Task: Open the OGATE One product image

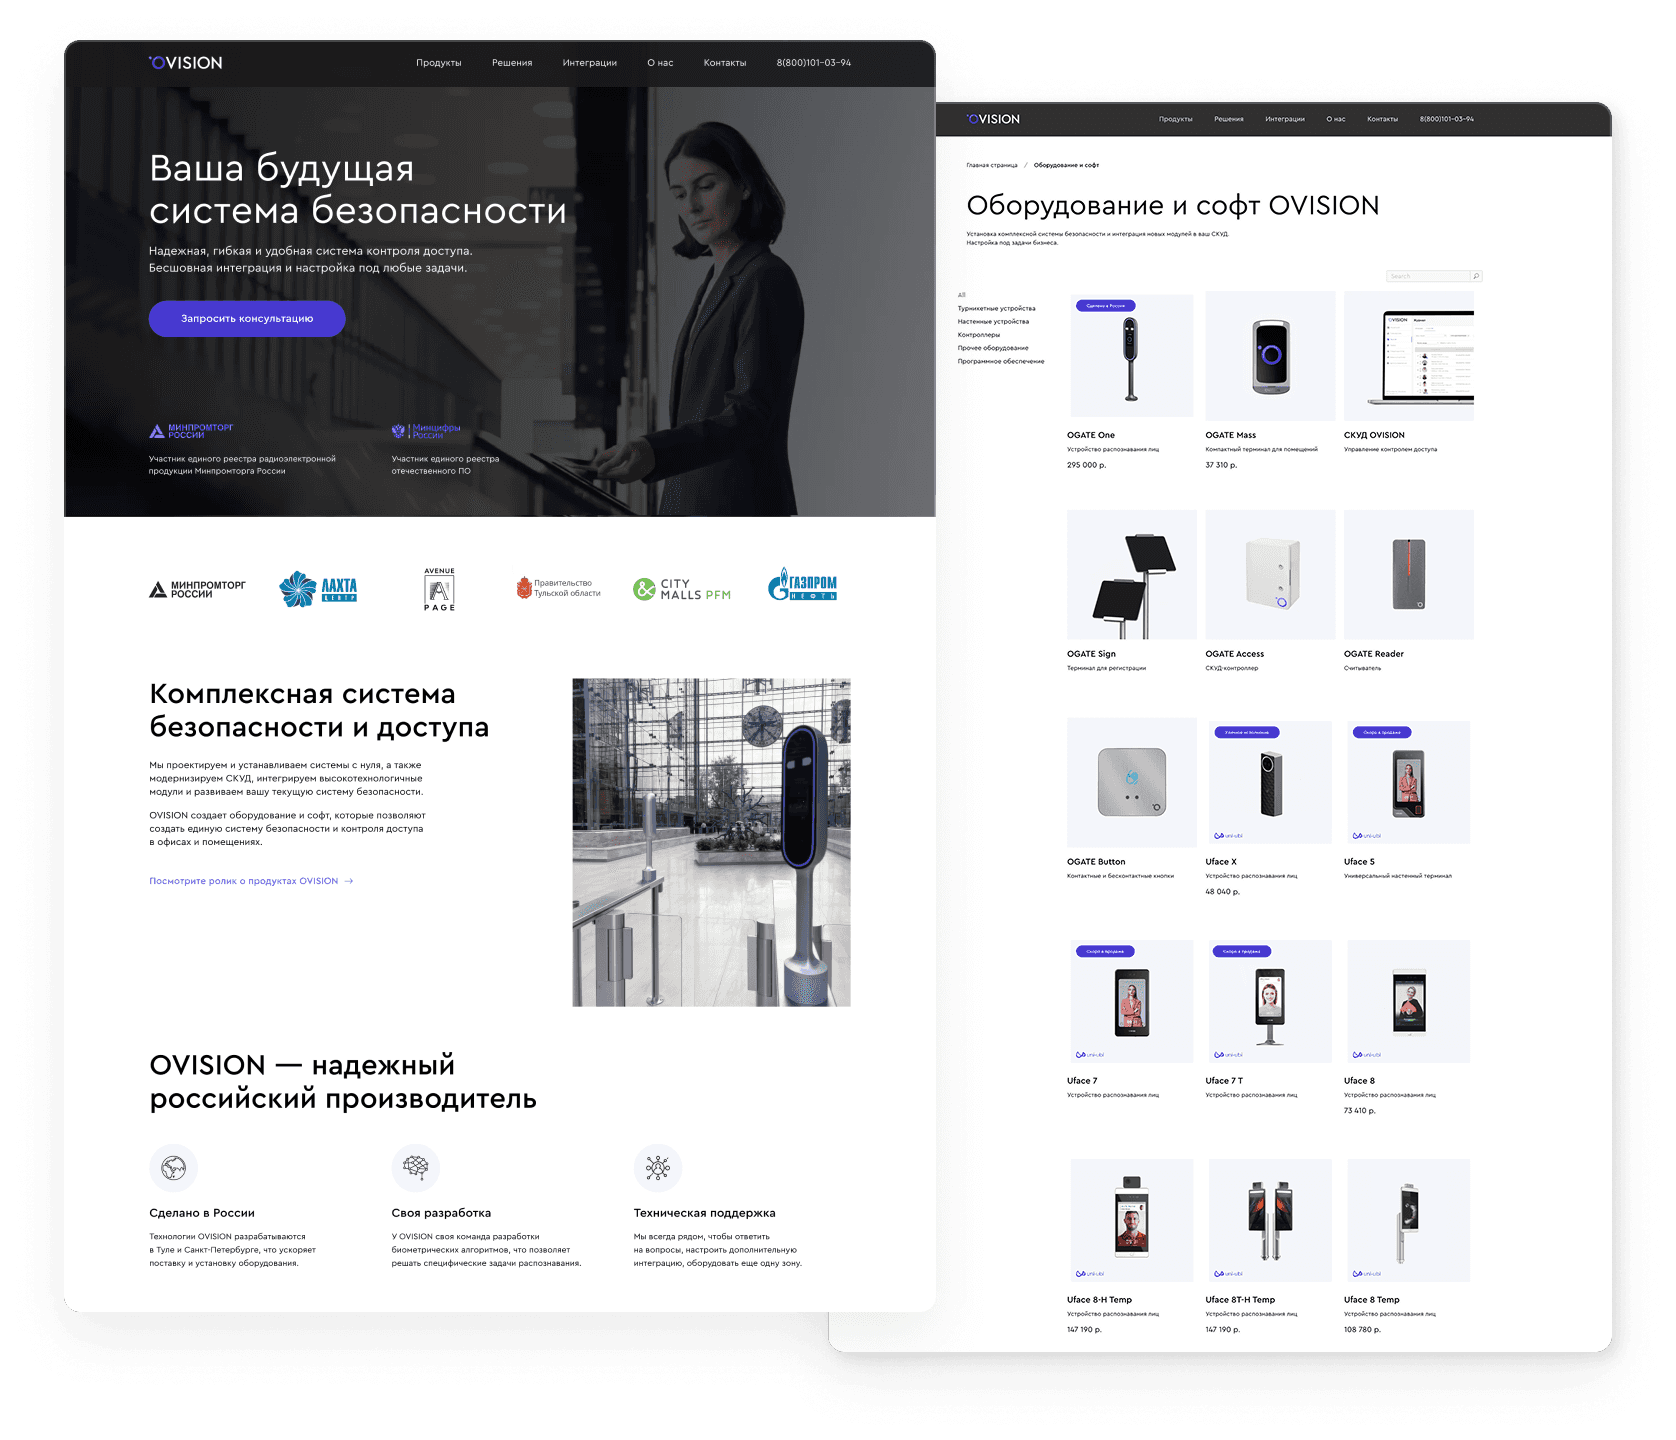Action: [1132, 355]
